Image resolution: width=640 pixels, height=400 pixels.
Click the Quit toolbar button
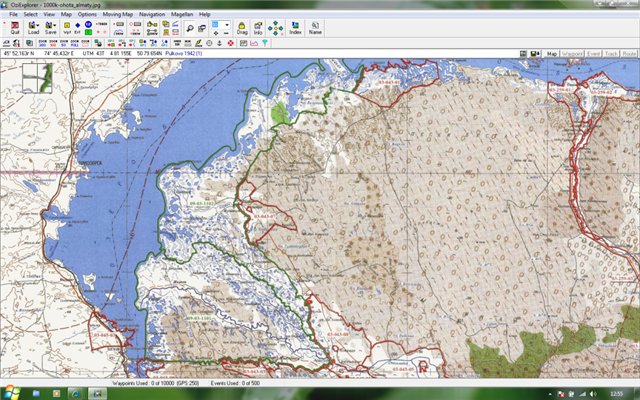(x=15, y=28)
